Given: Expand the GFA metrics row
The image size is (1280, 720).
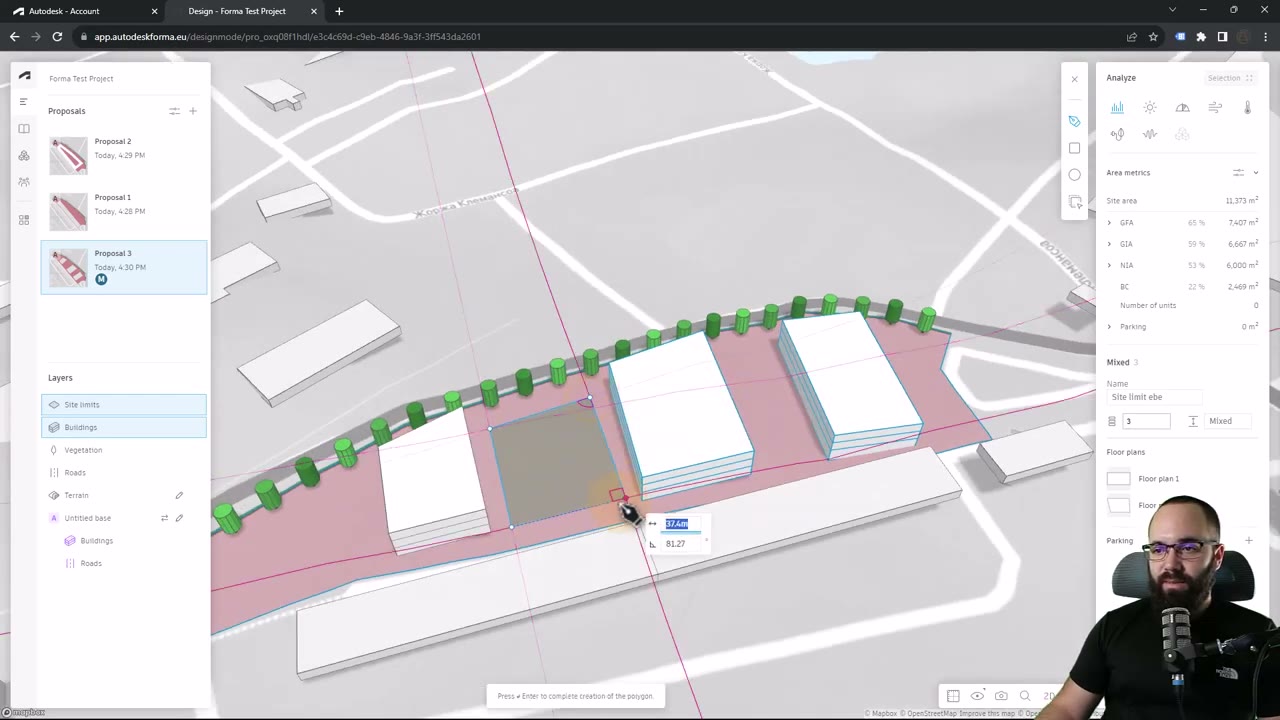Looking at the screenshot, I should click(1109, 223).
